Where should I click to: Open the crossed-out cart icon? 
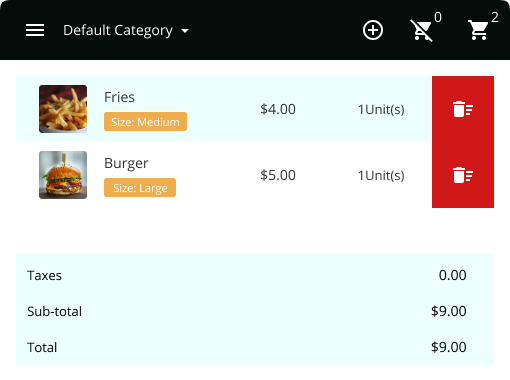tap(422, 30)
